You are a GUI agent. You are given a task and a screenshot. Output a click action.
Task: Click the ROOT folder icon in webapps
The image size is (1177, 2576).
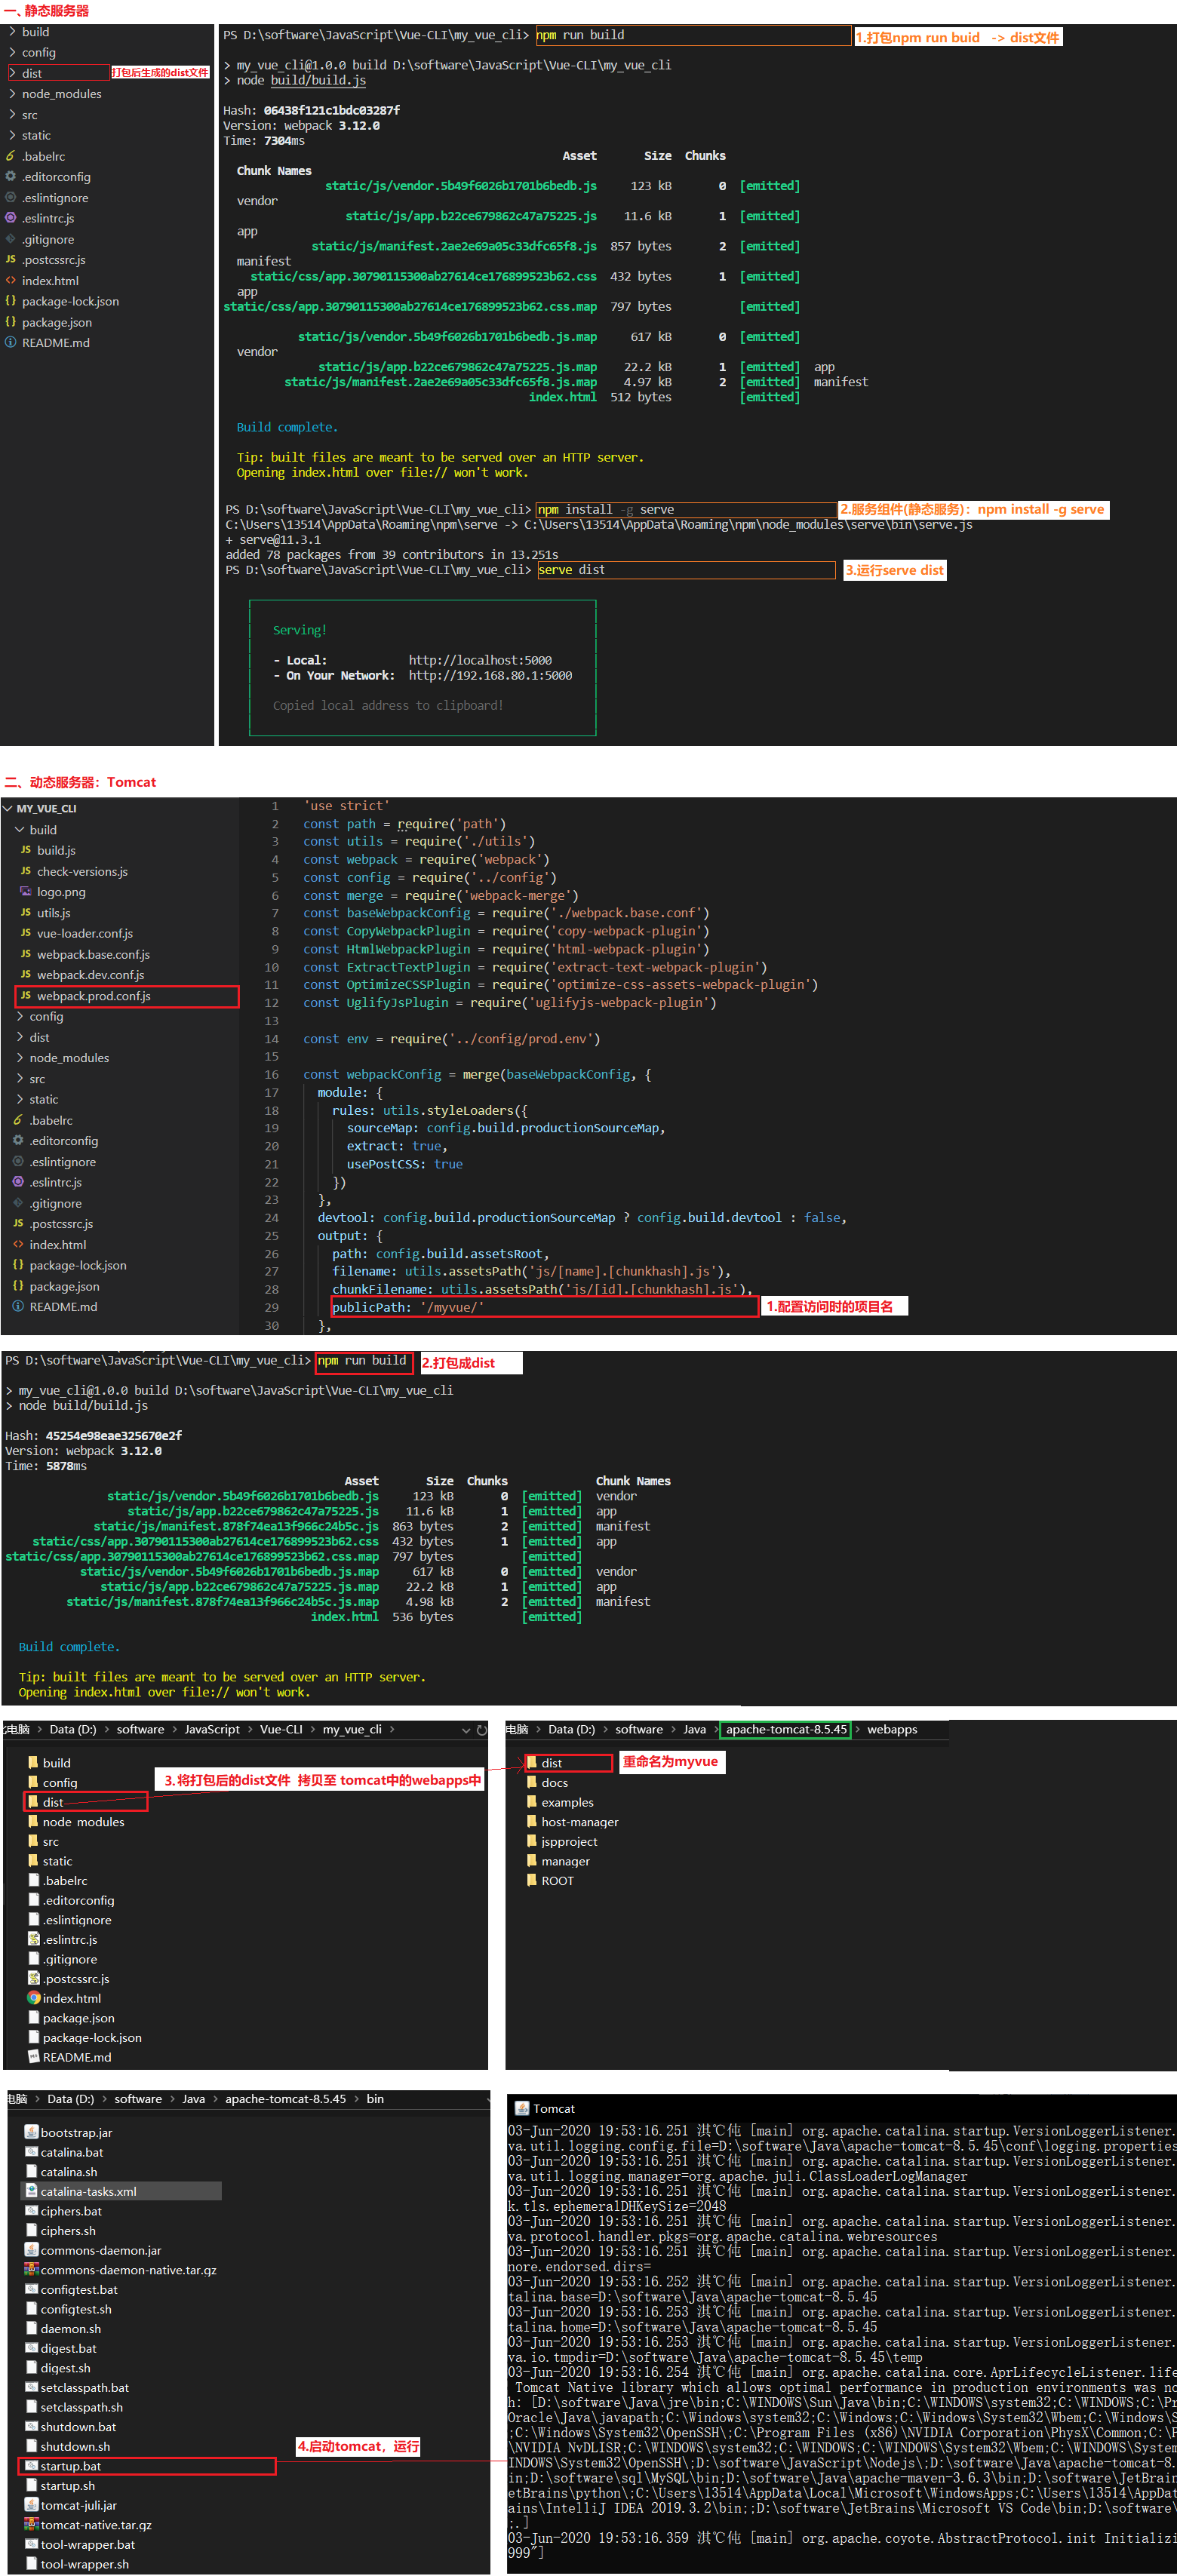click(532, 1880)
